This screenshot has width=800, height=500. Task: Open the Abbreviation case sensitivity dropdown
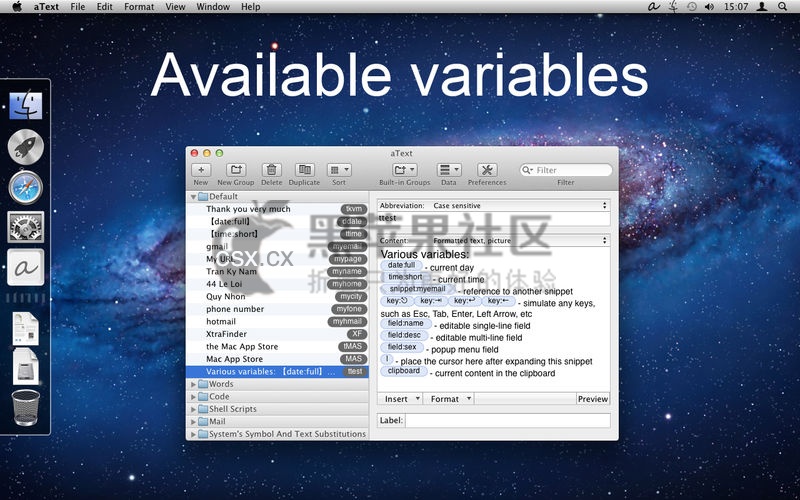click(x=520, y=206)
